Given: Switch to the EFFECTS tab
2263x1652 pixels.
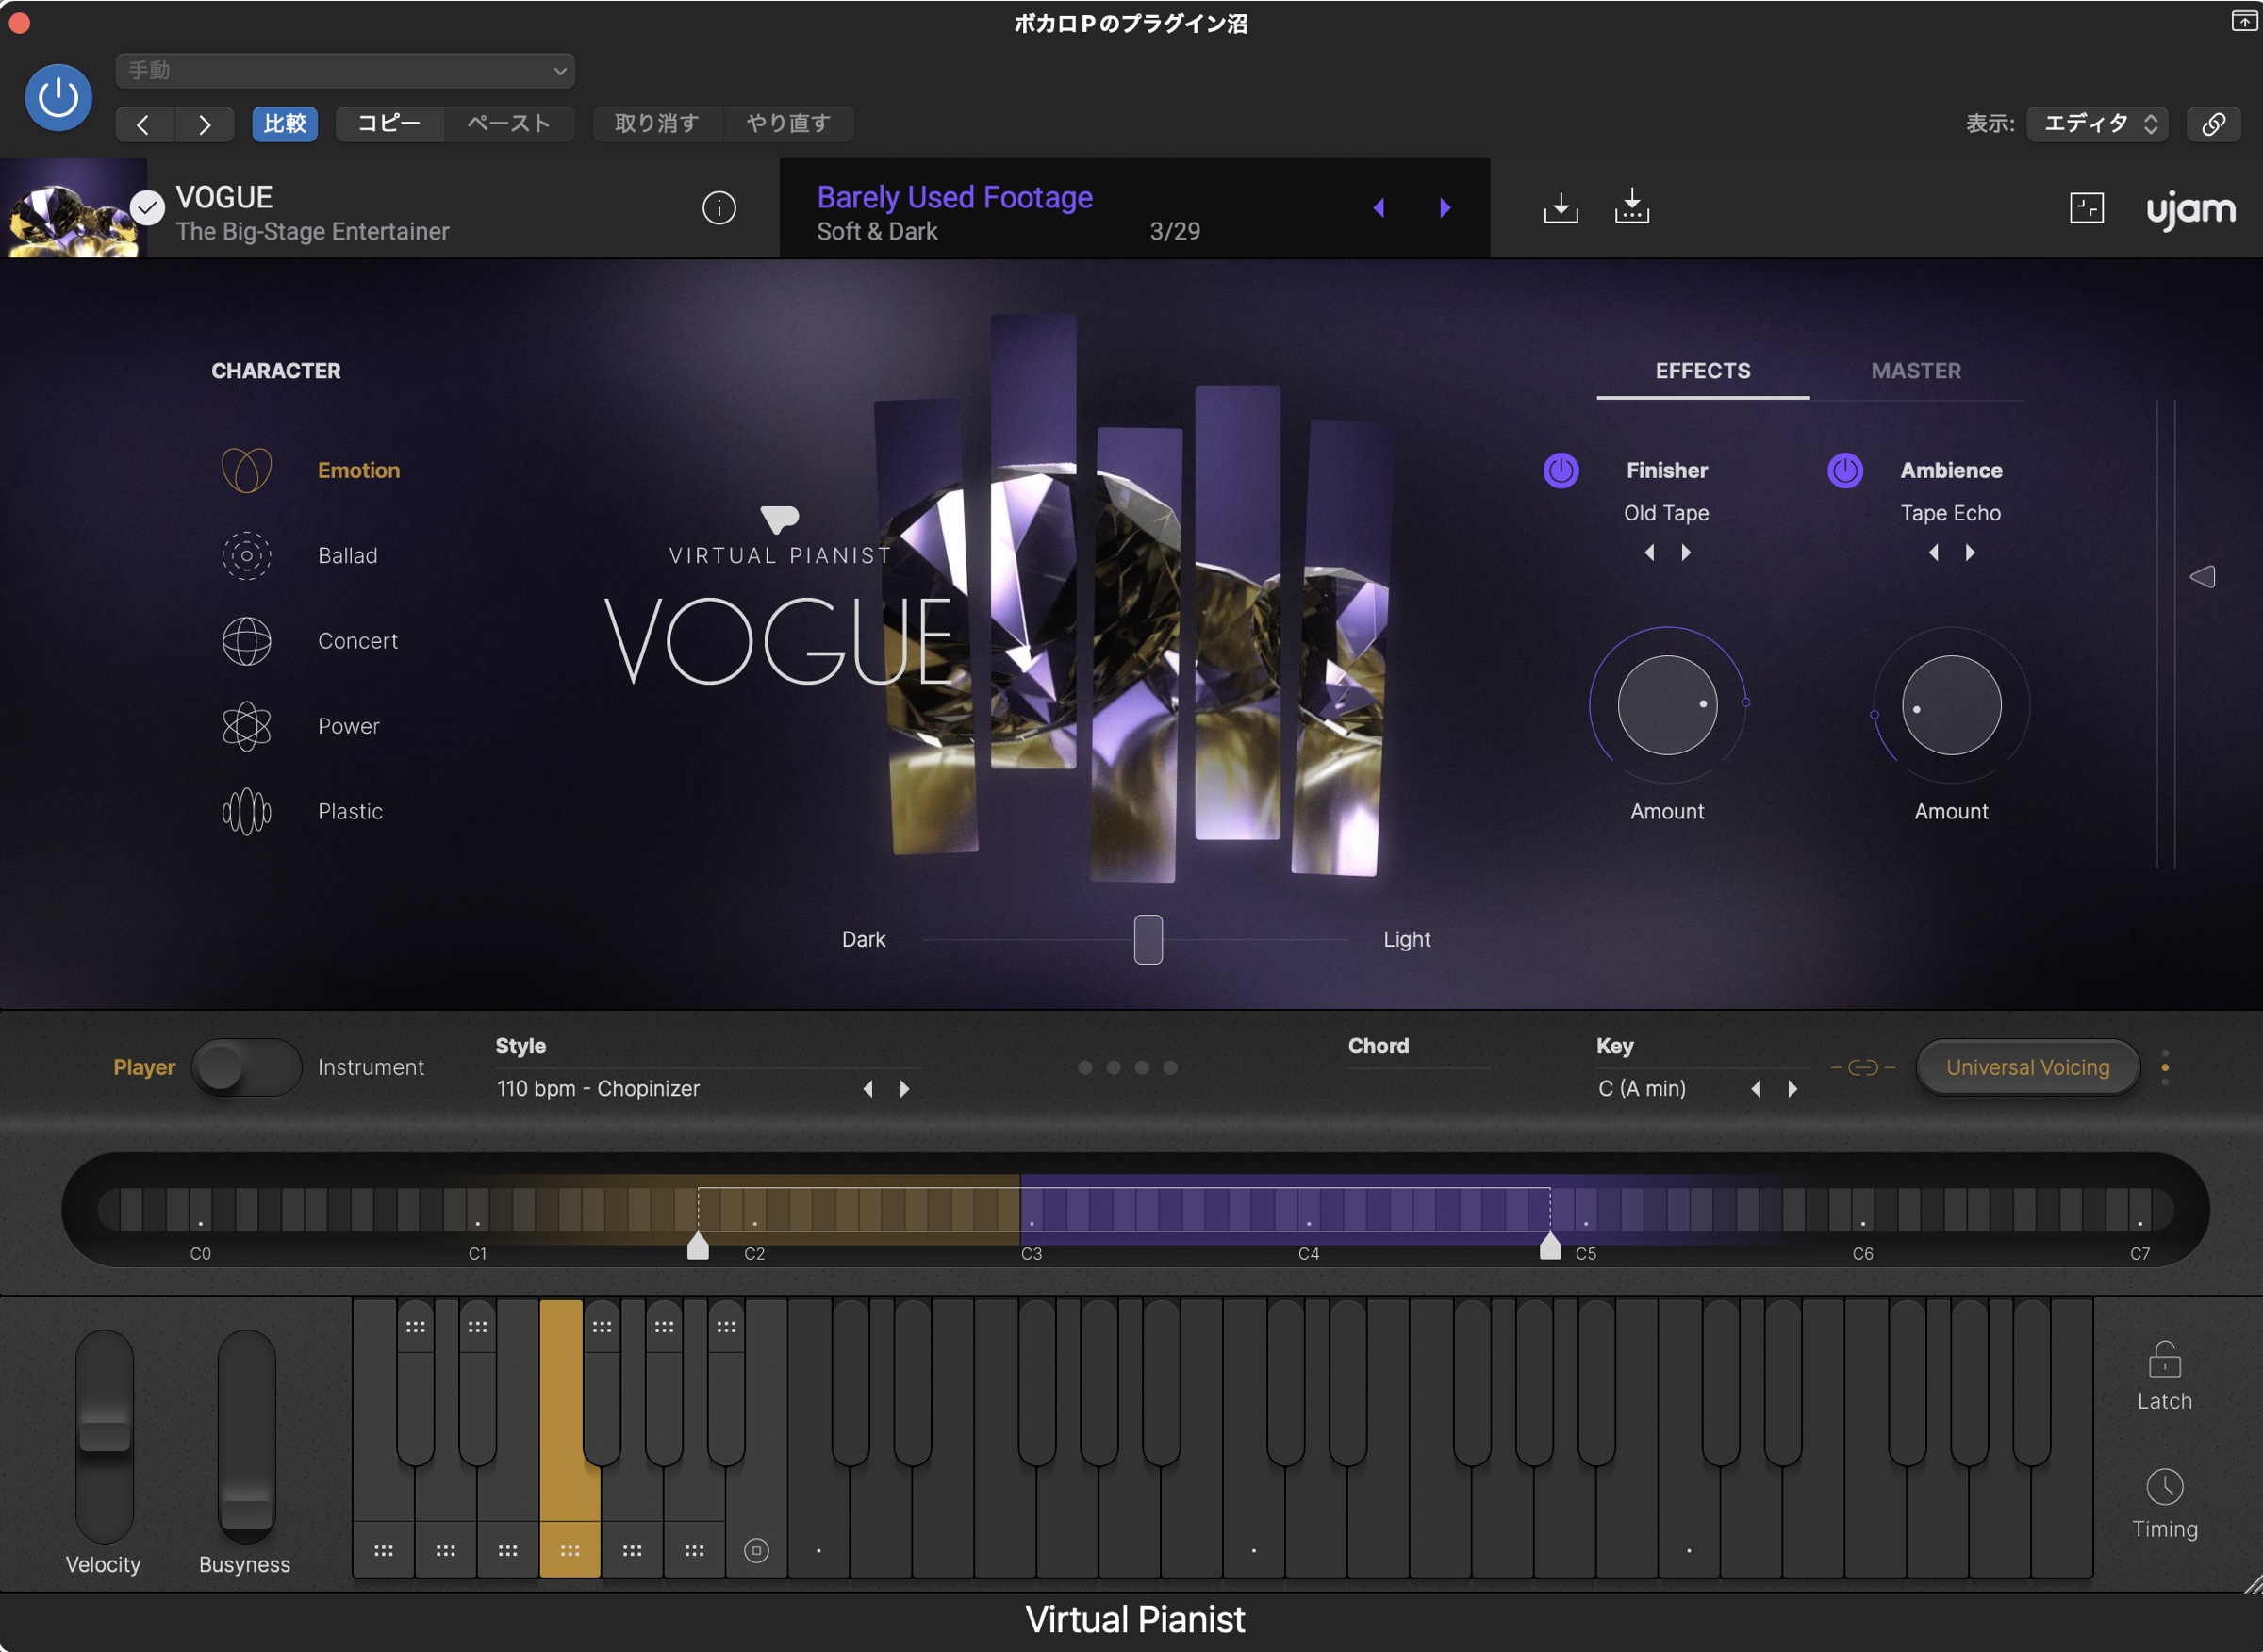Looking at the screenshot, I should click(1702, 371).
